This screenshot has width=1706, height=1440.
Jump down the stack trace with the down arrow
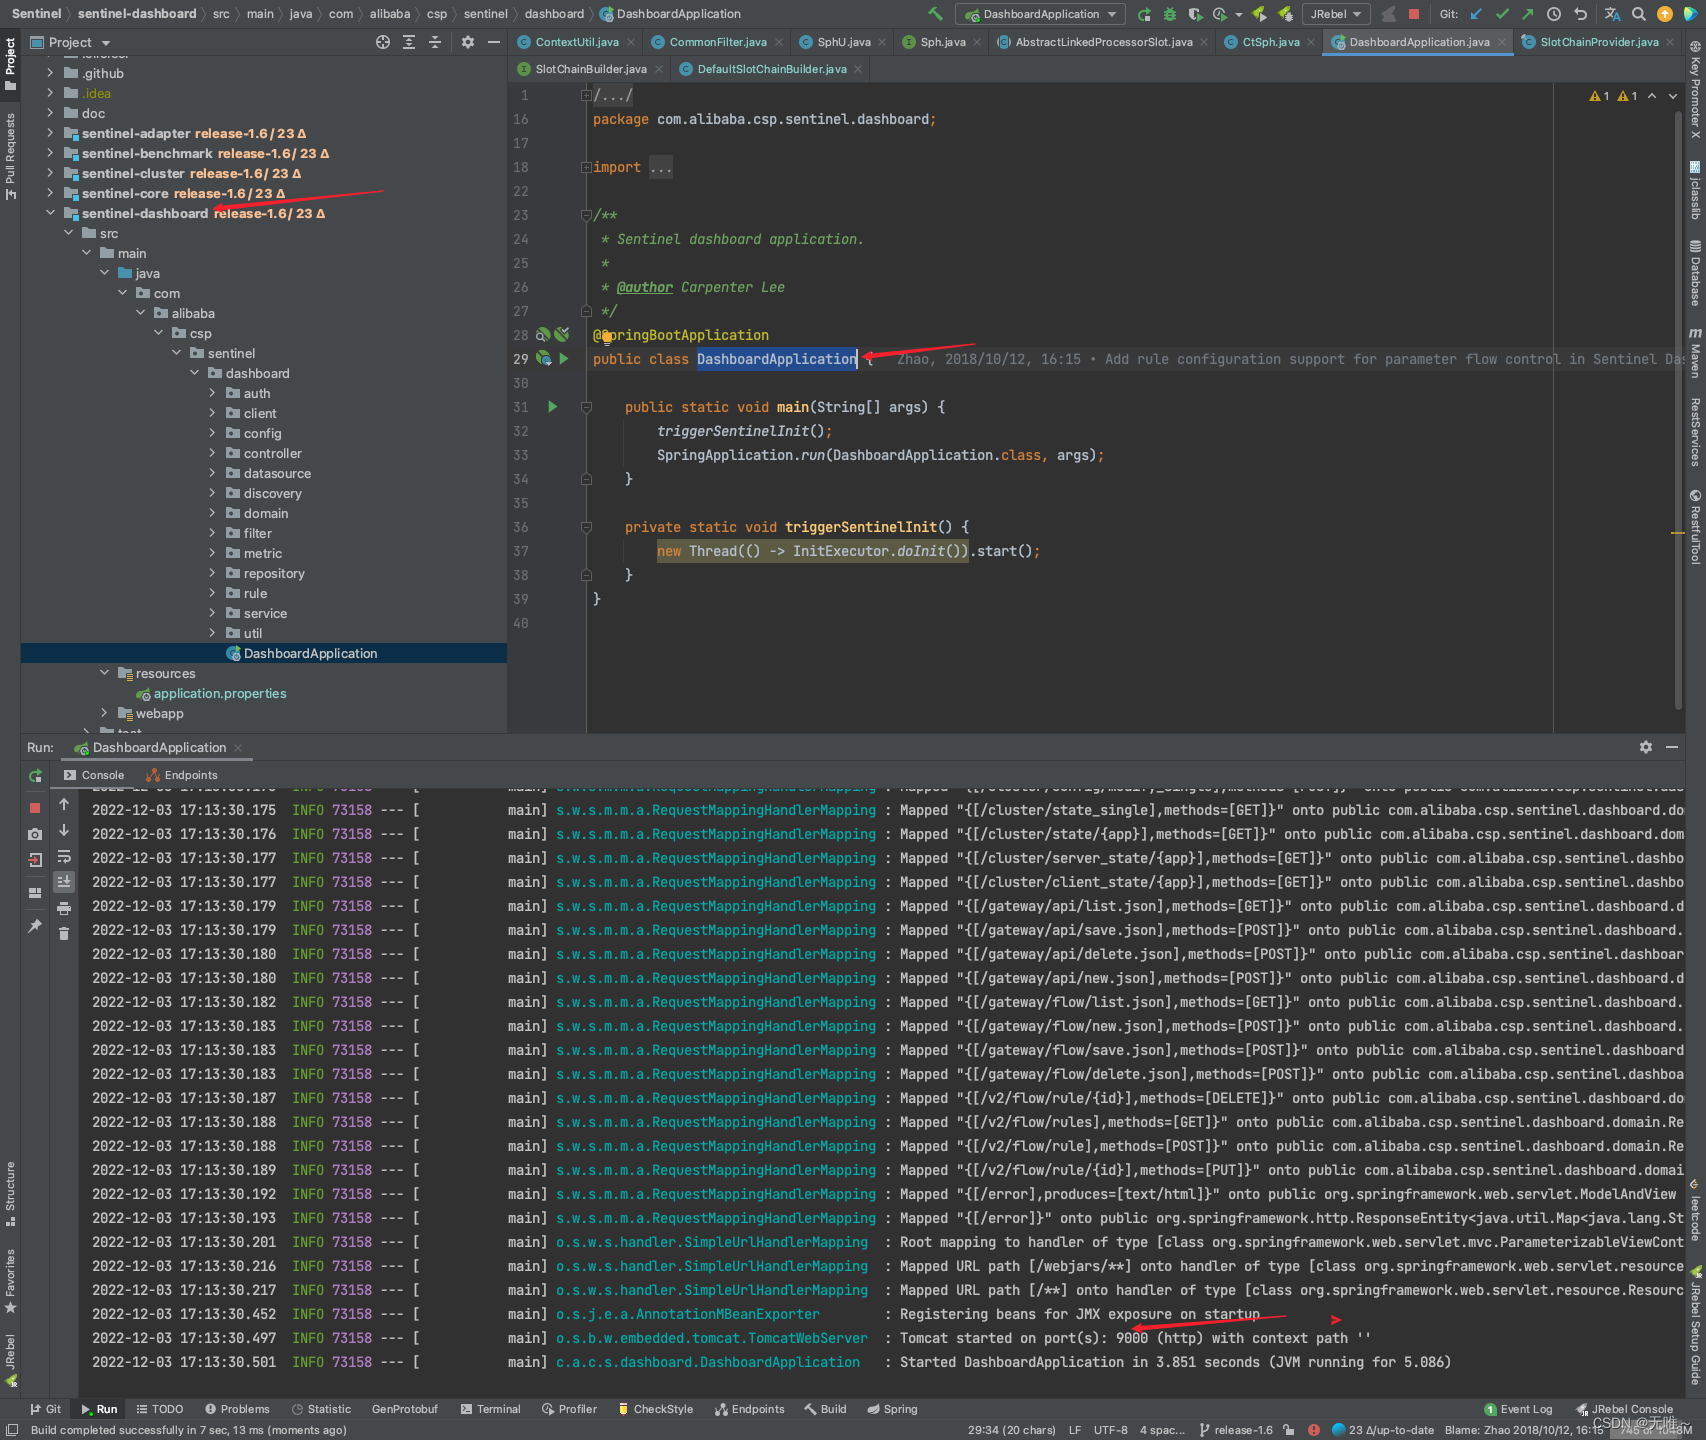[64, 830]
